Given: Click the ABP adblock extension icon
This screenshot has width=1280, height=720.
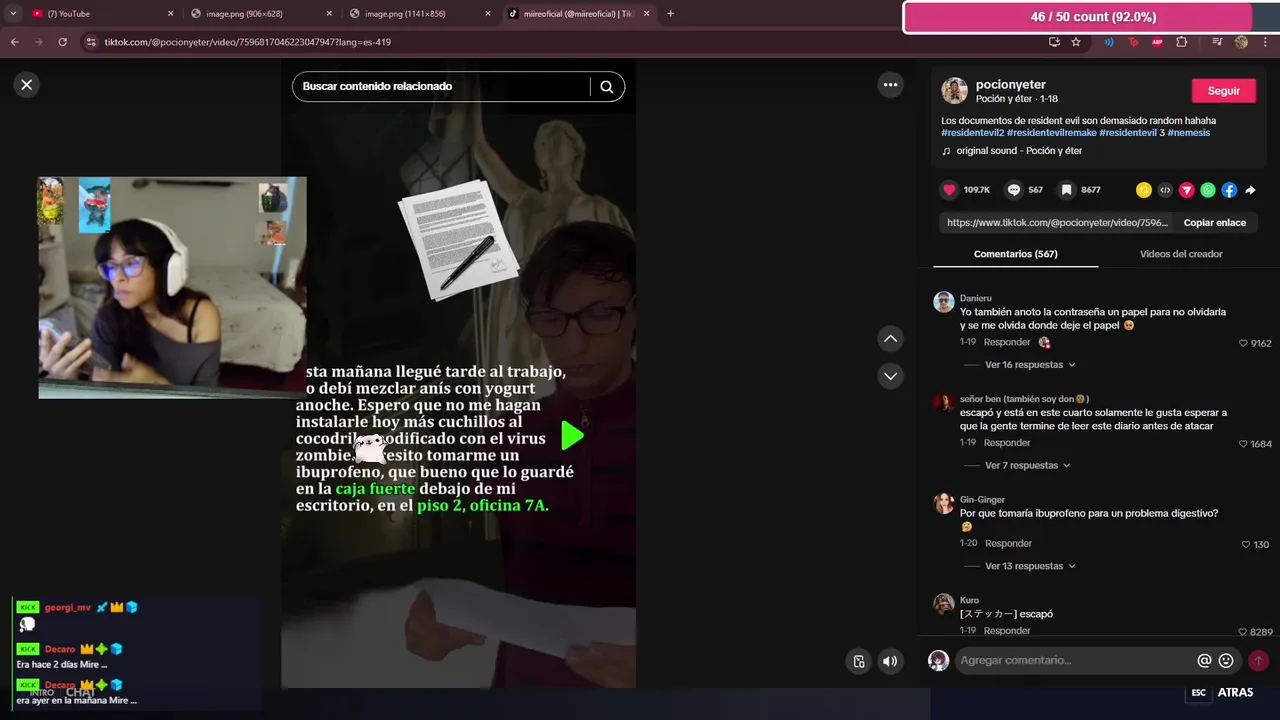Looking at the screenshot, I should tap(1157, 42).
